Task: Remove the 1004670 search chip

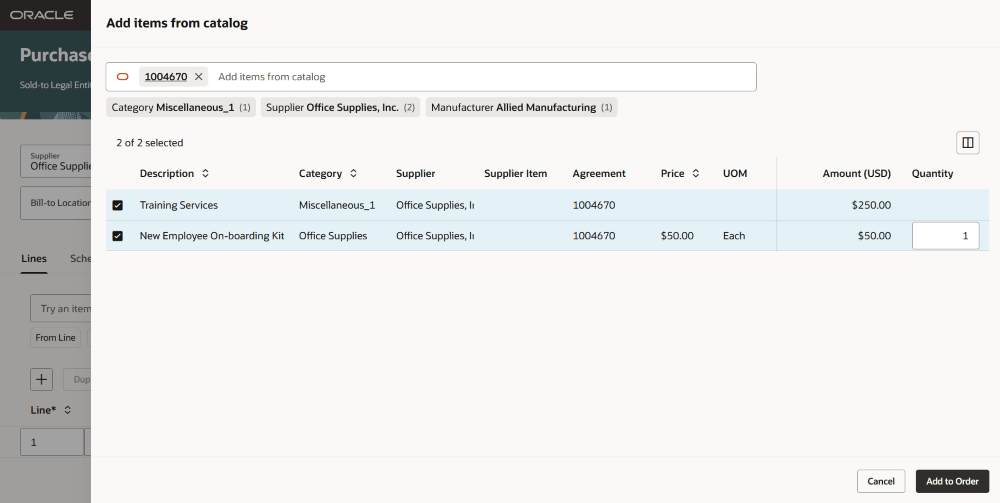Action: pyautogui.click(x=198, y=77)
